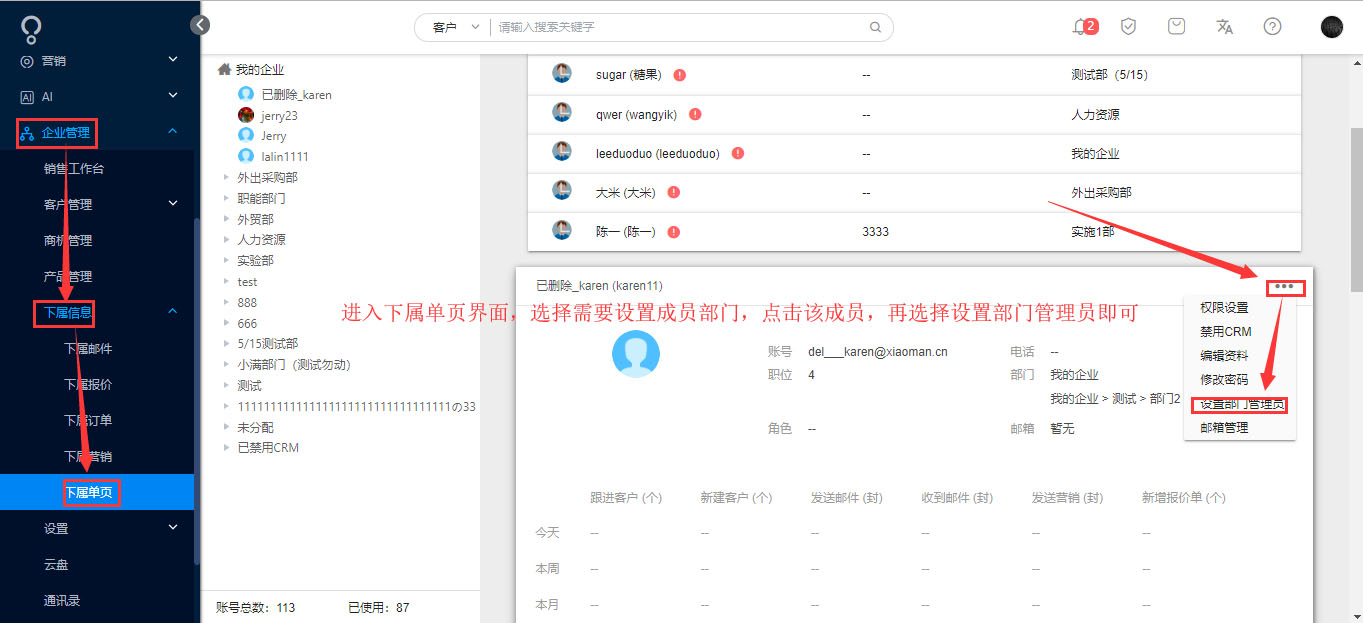Collapse the 企业管理 menu section
Image resolution: width=1363 pixels, height=623 pixels.
pyautogui.click(x=171, y=131)
